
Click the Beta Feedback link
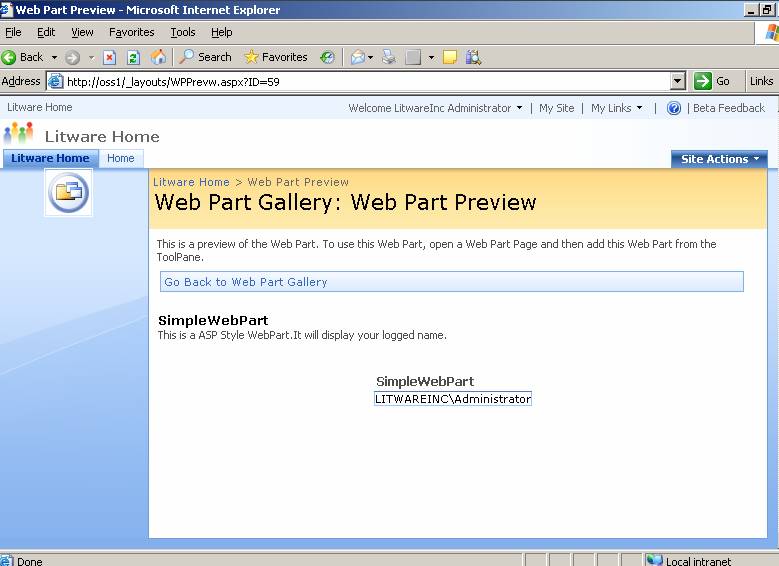[729, 108]
